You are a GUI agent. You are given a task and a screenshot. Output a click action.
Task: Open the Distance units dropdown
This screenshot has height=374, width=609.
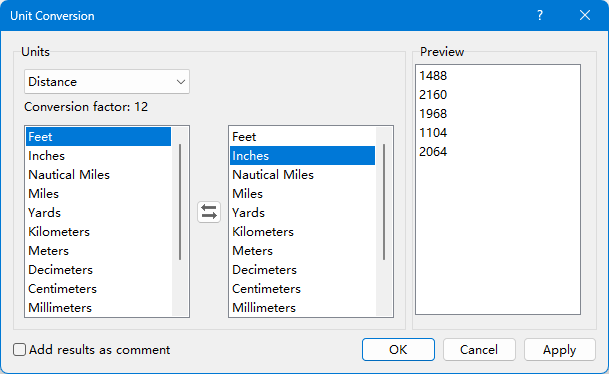tap(107, 82)
